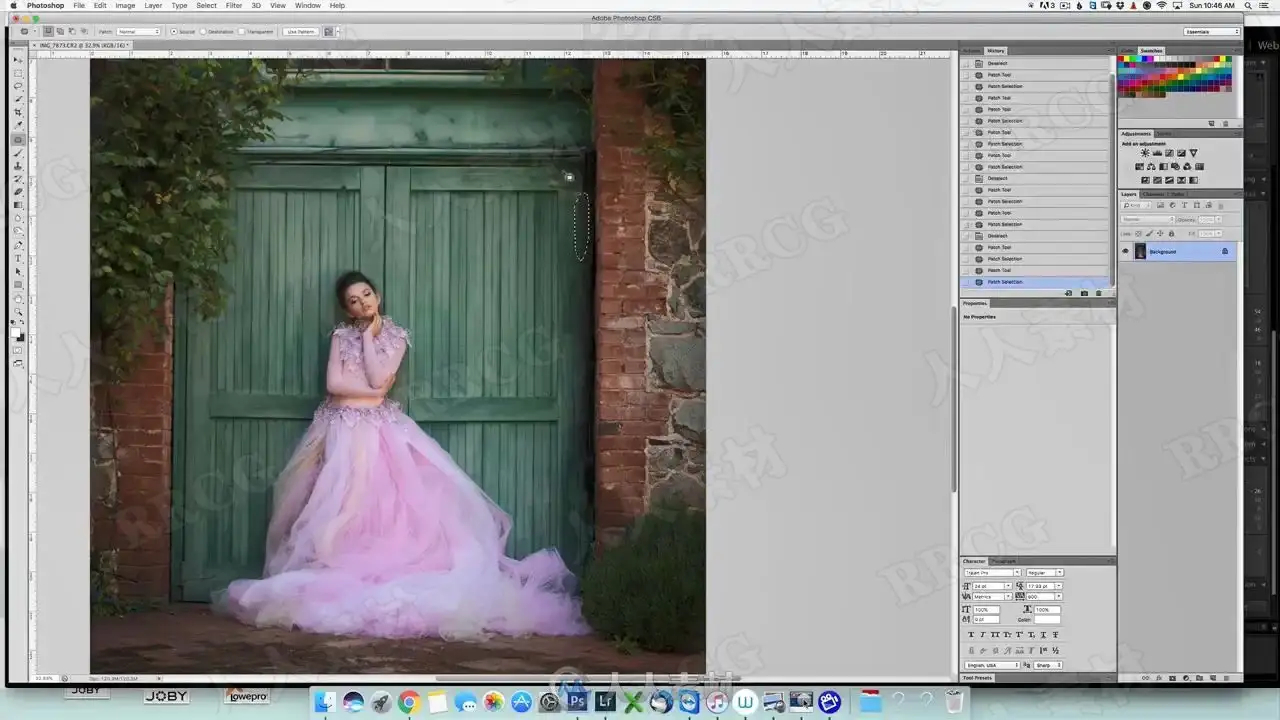Click the Character panel Color swatch
Screen dimensions: 1280x720
pos(1046,620)
